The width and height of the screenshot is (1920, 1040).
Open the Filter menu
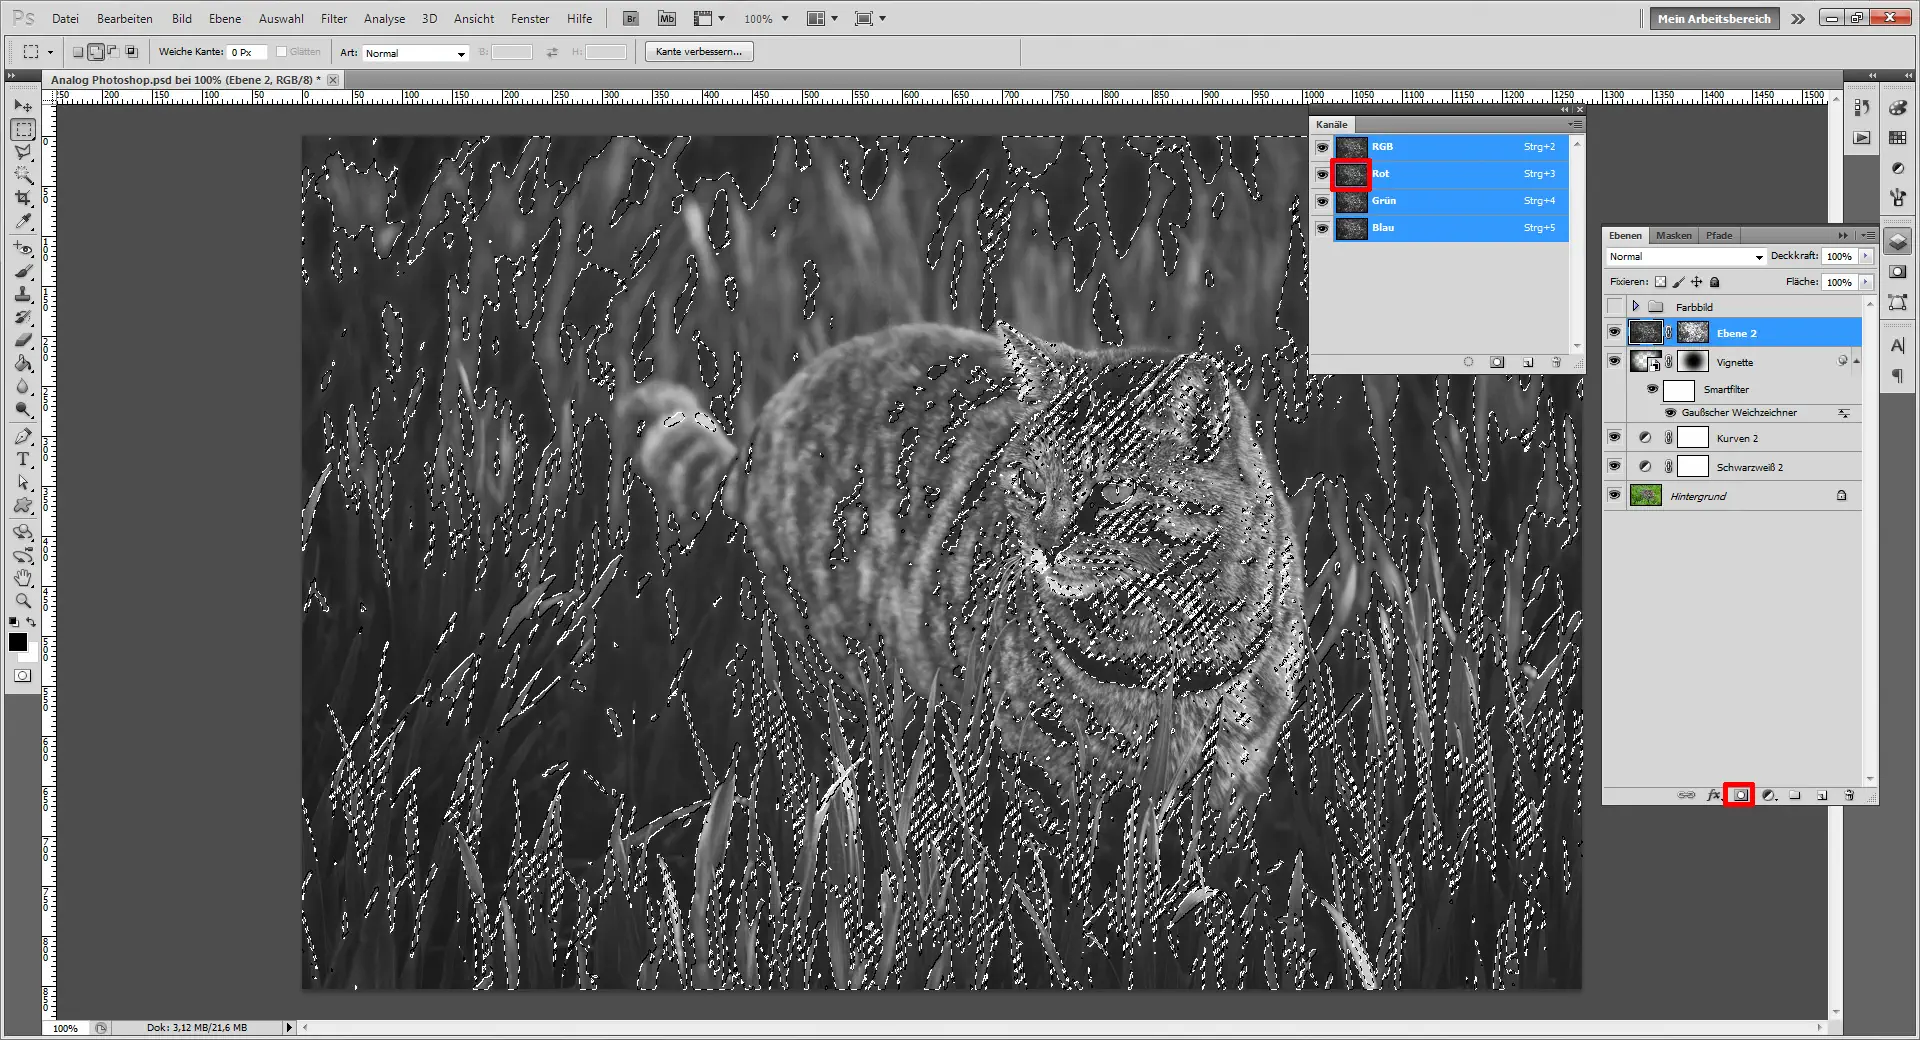pos(333,18)
